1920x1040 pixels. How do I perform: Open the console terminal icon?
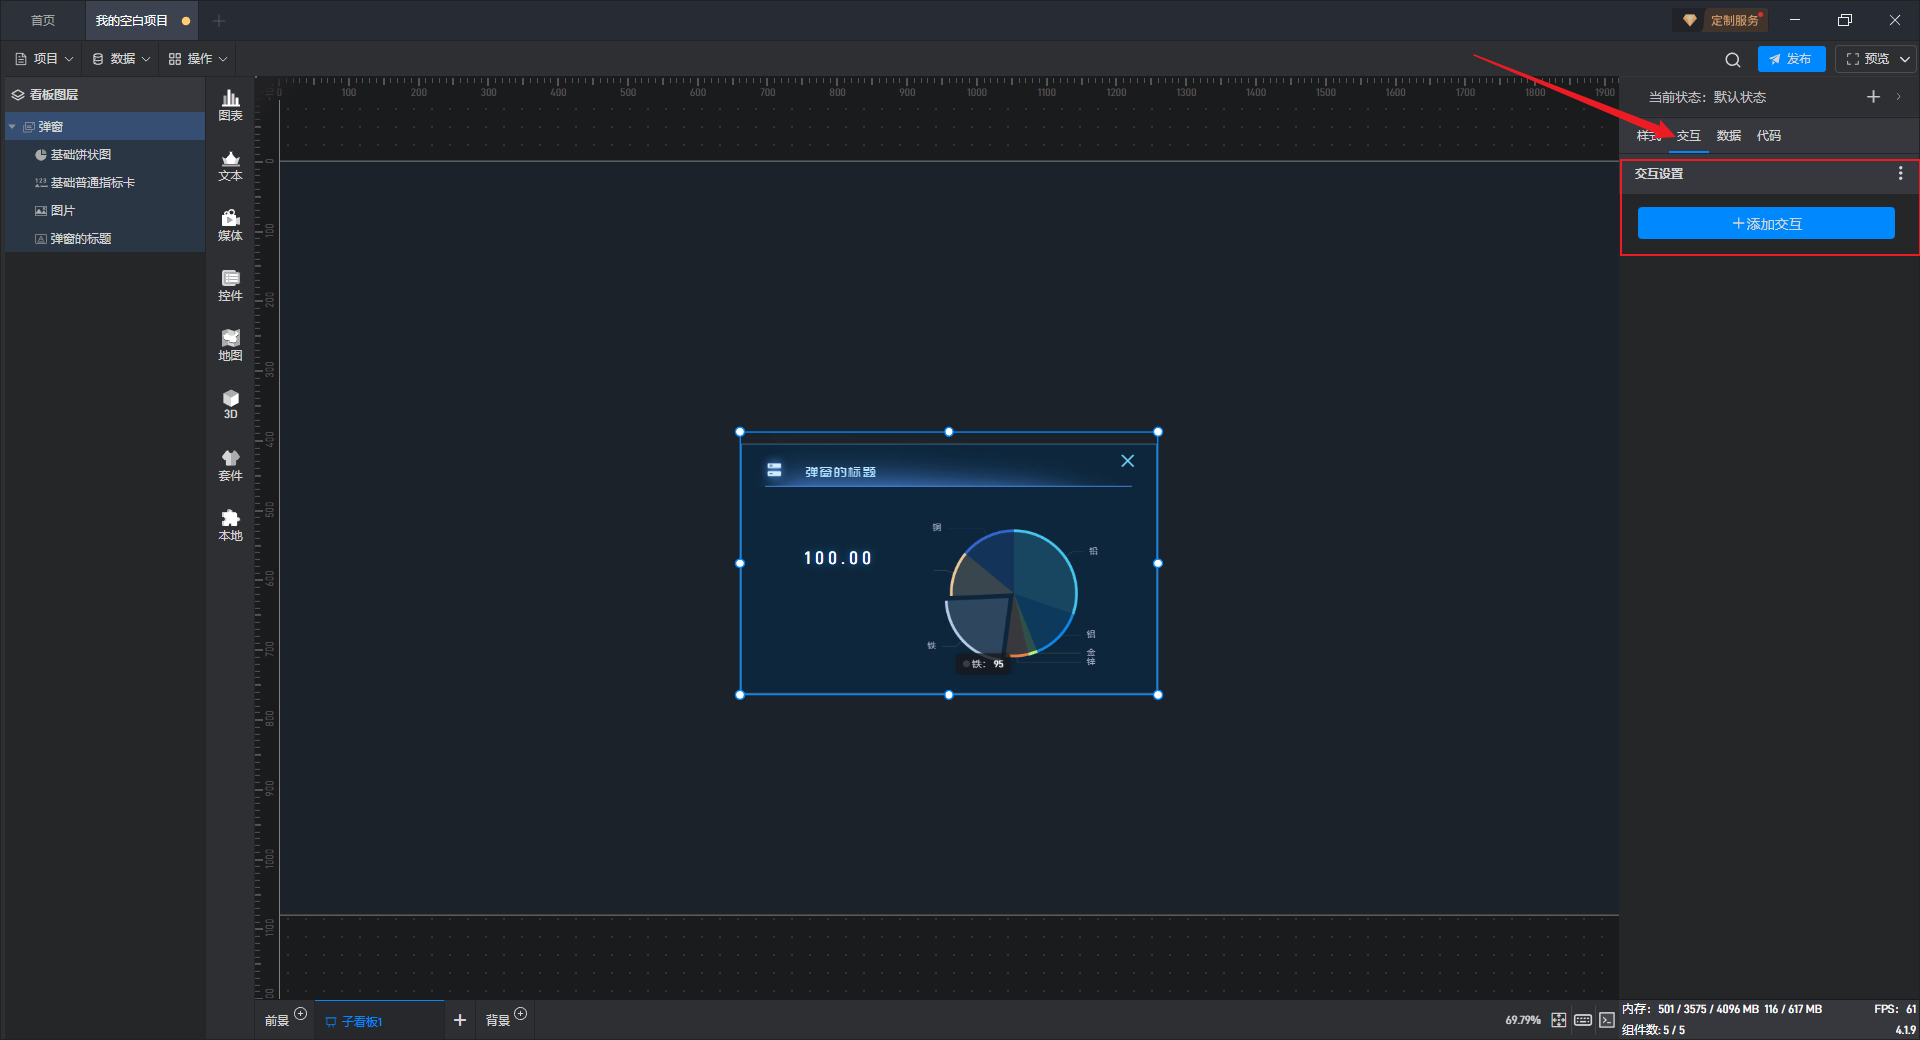(x=1606, y=1020)
